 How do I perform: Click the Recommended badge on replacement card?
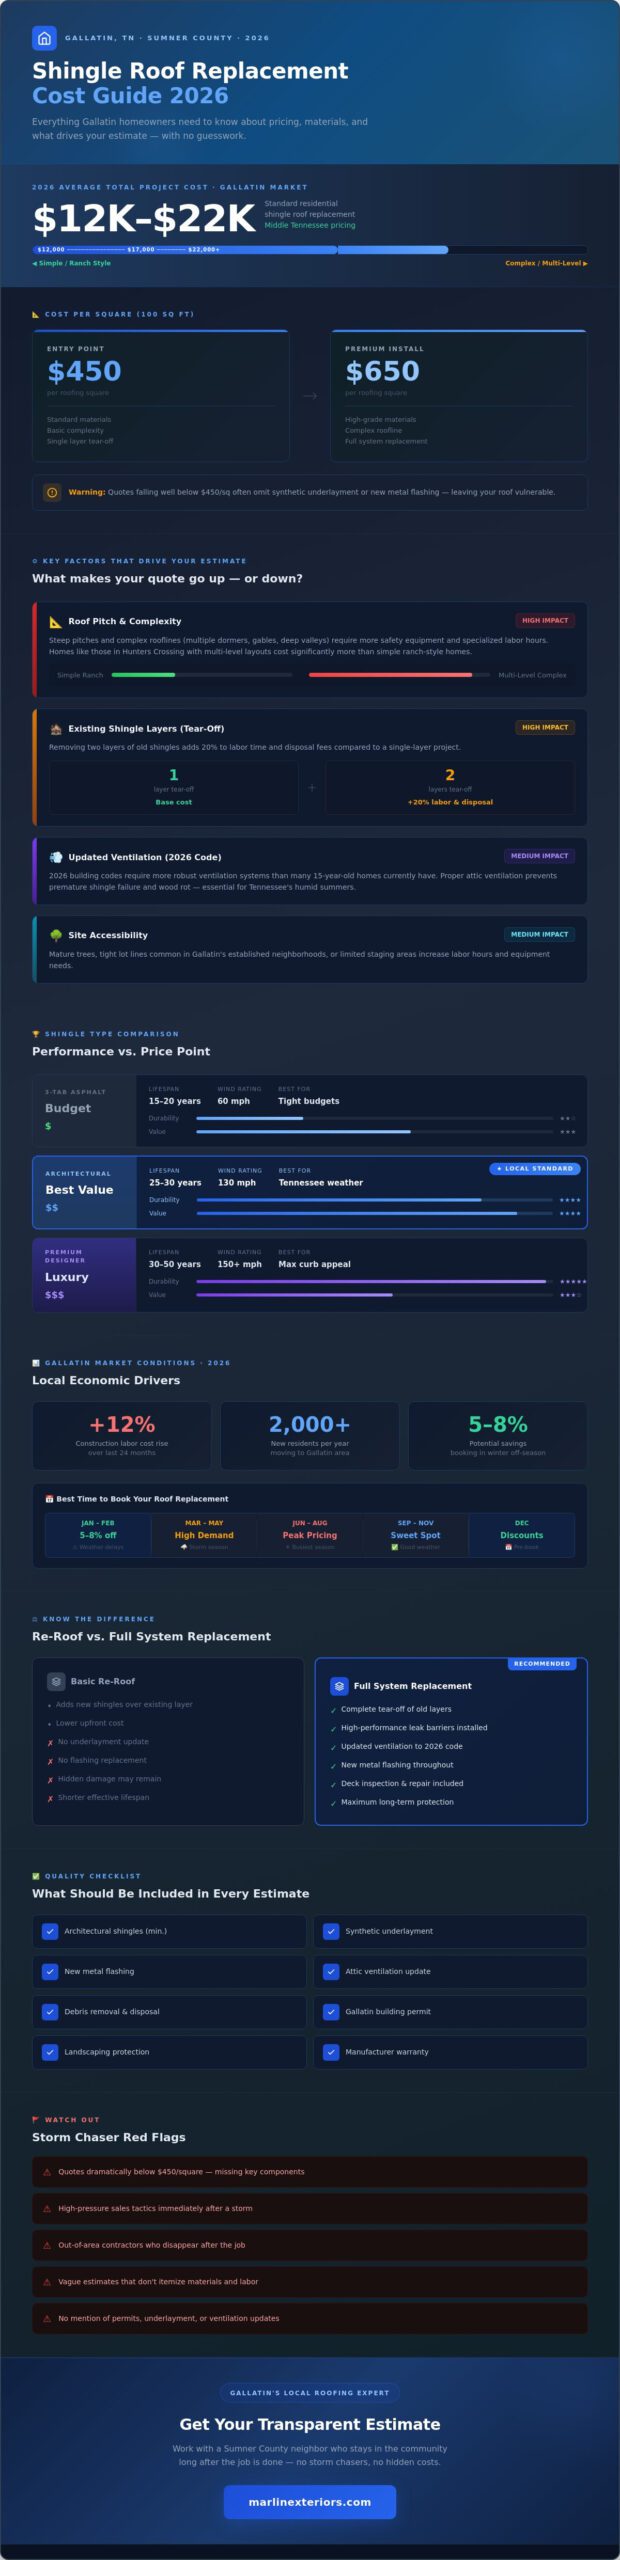[541, 1663]
